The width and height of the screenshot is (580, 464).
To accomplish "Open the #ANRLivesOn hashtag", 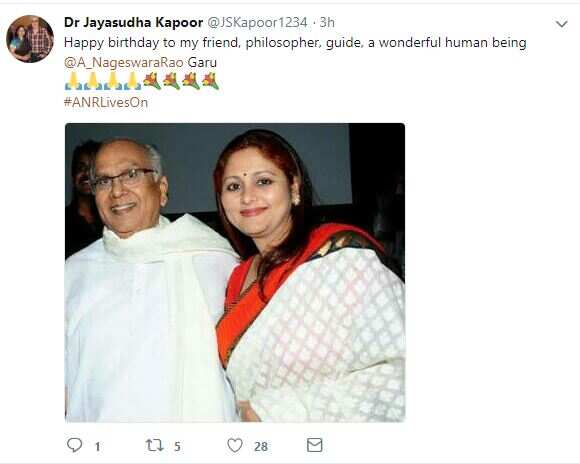I will [x=106, y=102].
